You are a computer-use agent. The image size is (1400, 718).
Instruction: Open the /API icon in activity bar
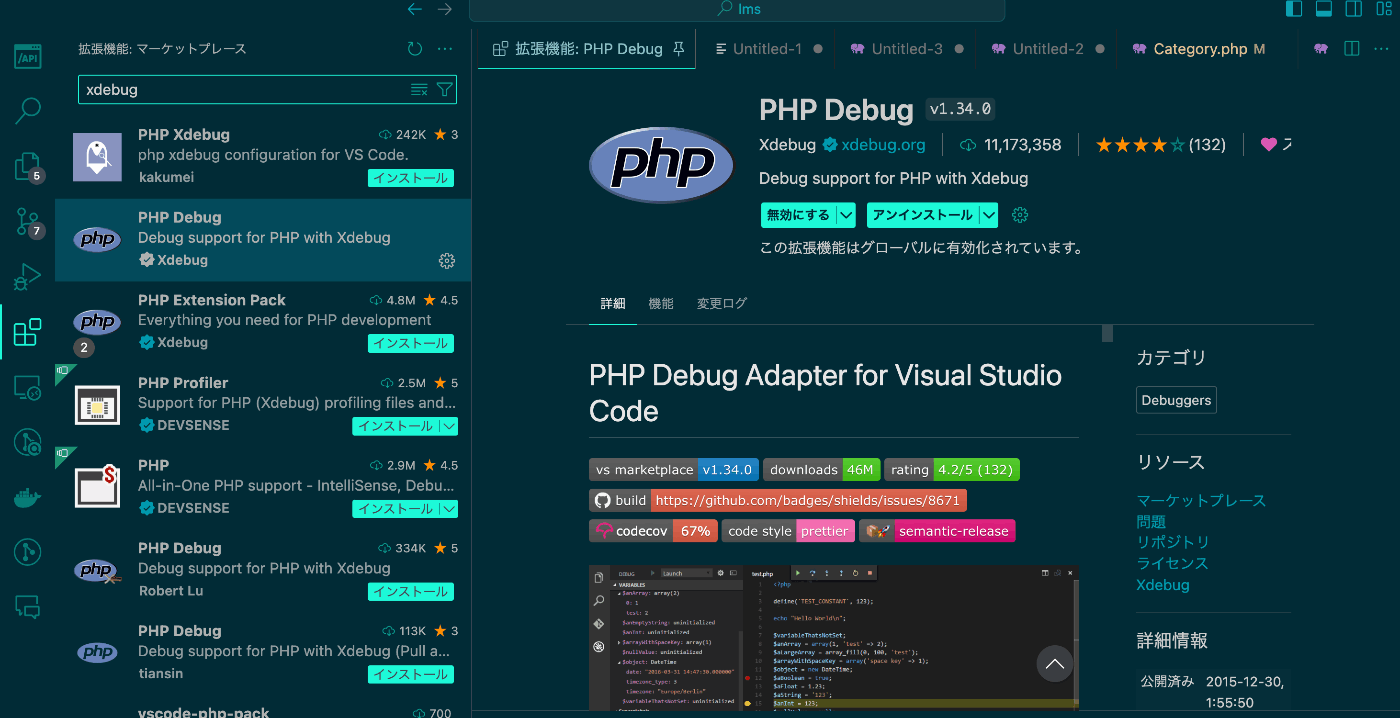(28, 56)
